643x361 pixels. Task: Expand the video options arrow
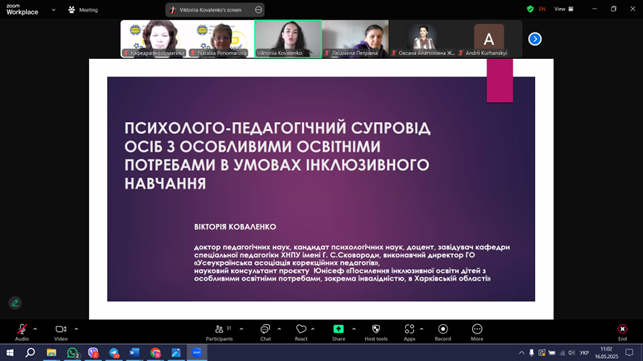click(x=76, y=329)
